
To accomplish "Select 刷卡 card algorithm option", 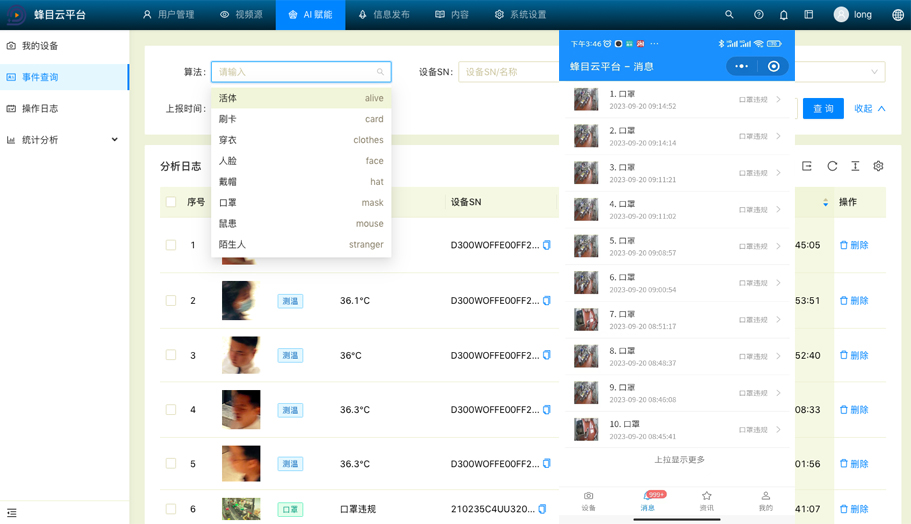I will click(x=301, y=119).
